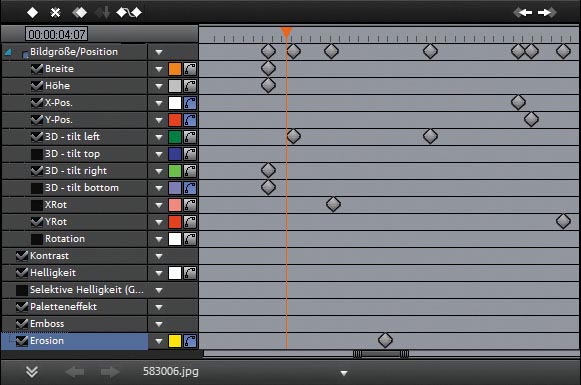Open the dropdown arrow for Y-Pos.
The width and height of the screenshot is (581, 385).
point(159,120)
